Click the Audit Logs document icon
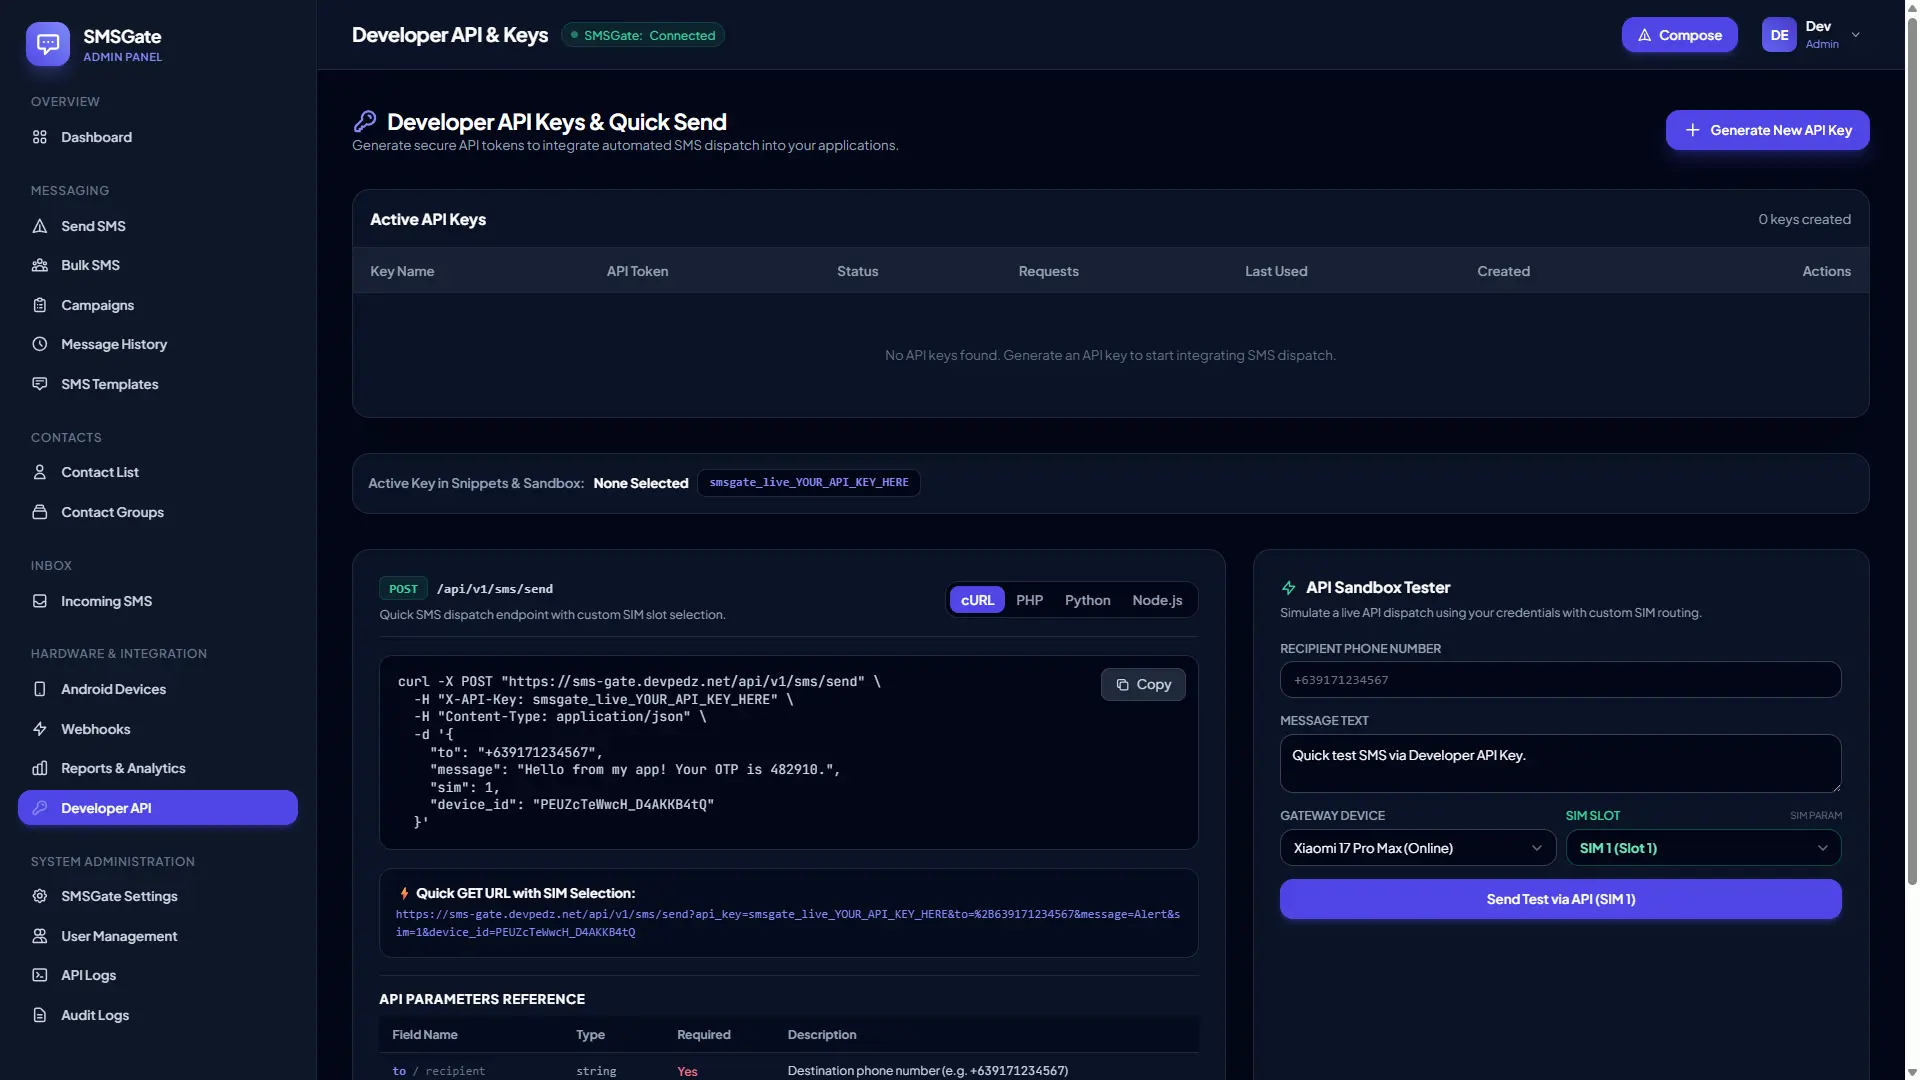The height and width of the screenshot is (1080, 1920). (x=40, y=1015)
